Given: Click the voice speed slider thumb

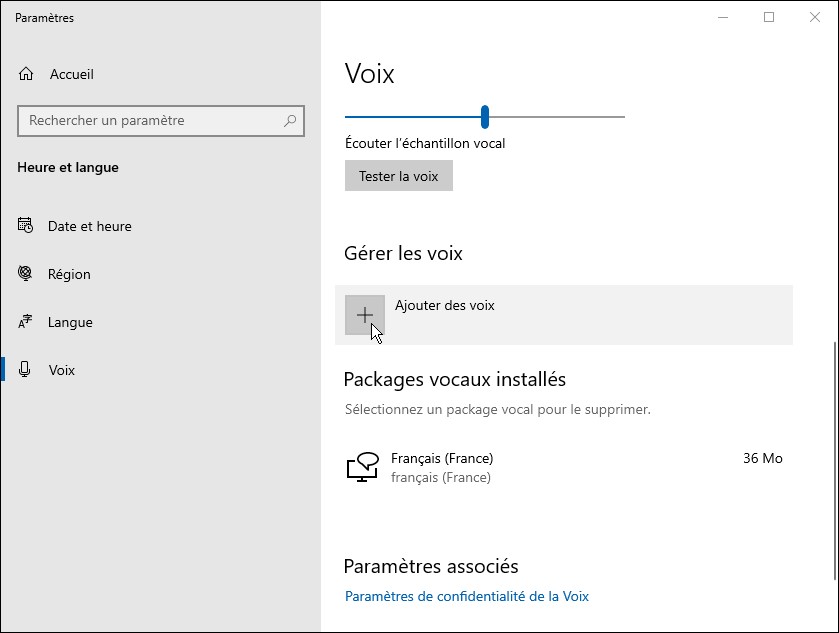Looking at the screenshot, I should click(485, 117).
